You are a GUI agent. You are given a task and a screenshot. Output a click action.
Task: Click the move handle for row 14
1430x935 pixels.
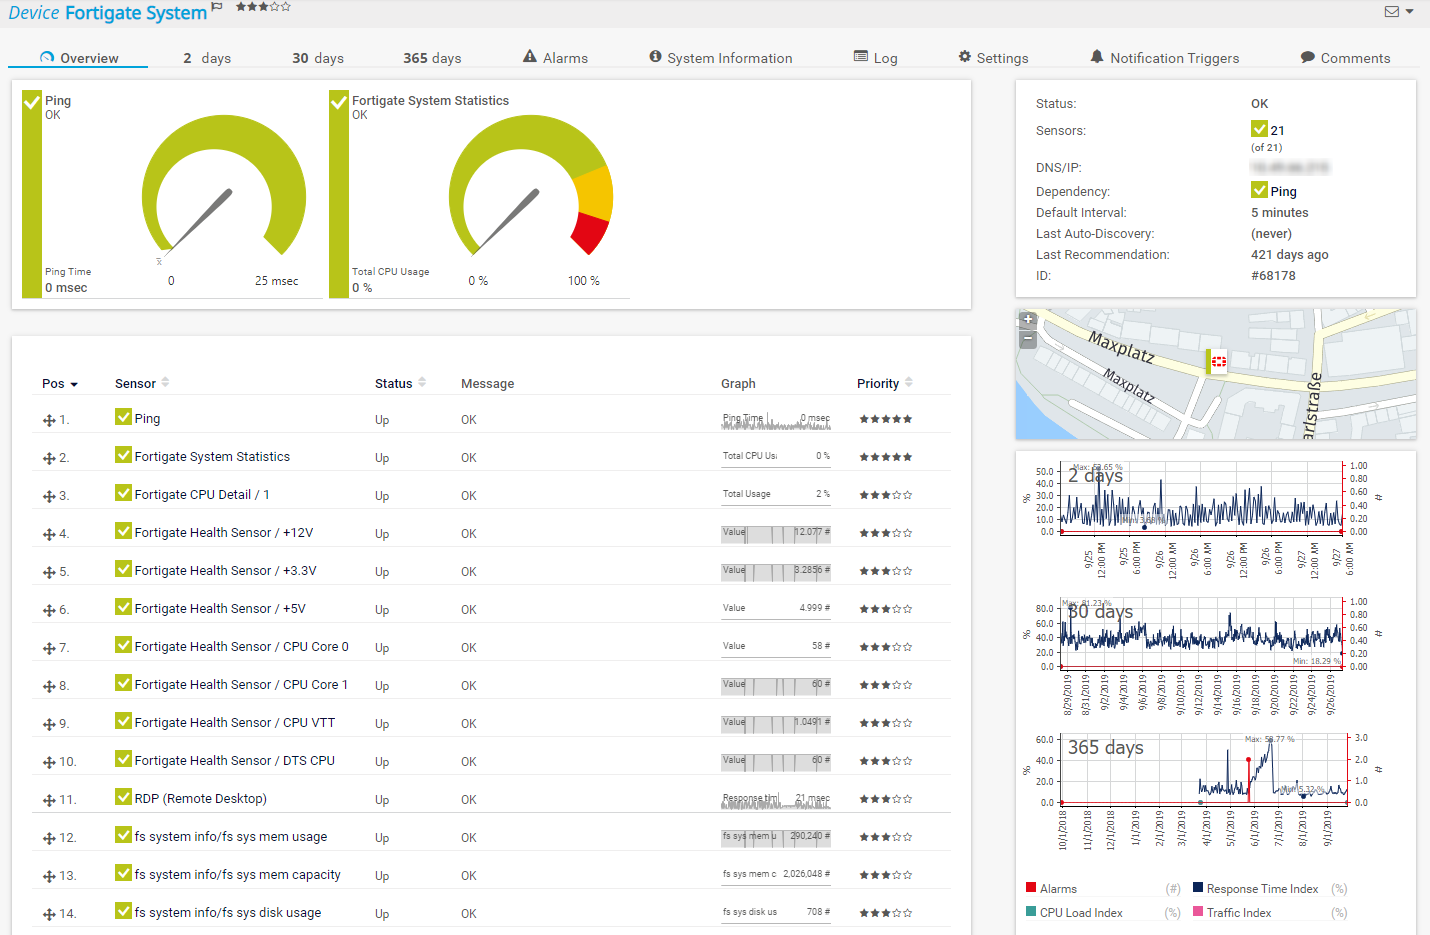[x=49, y=915]
